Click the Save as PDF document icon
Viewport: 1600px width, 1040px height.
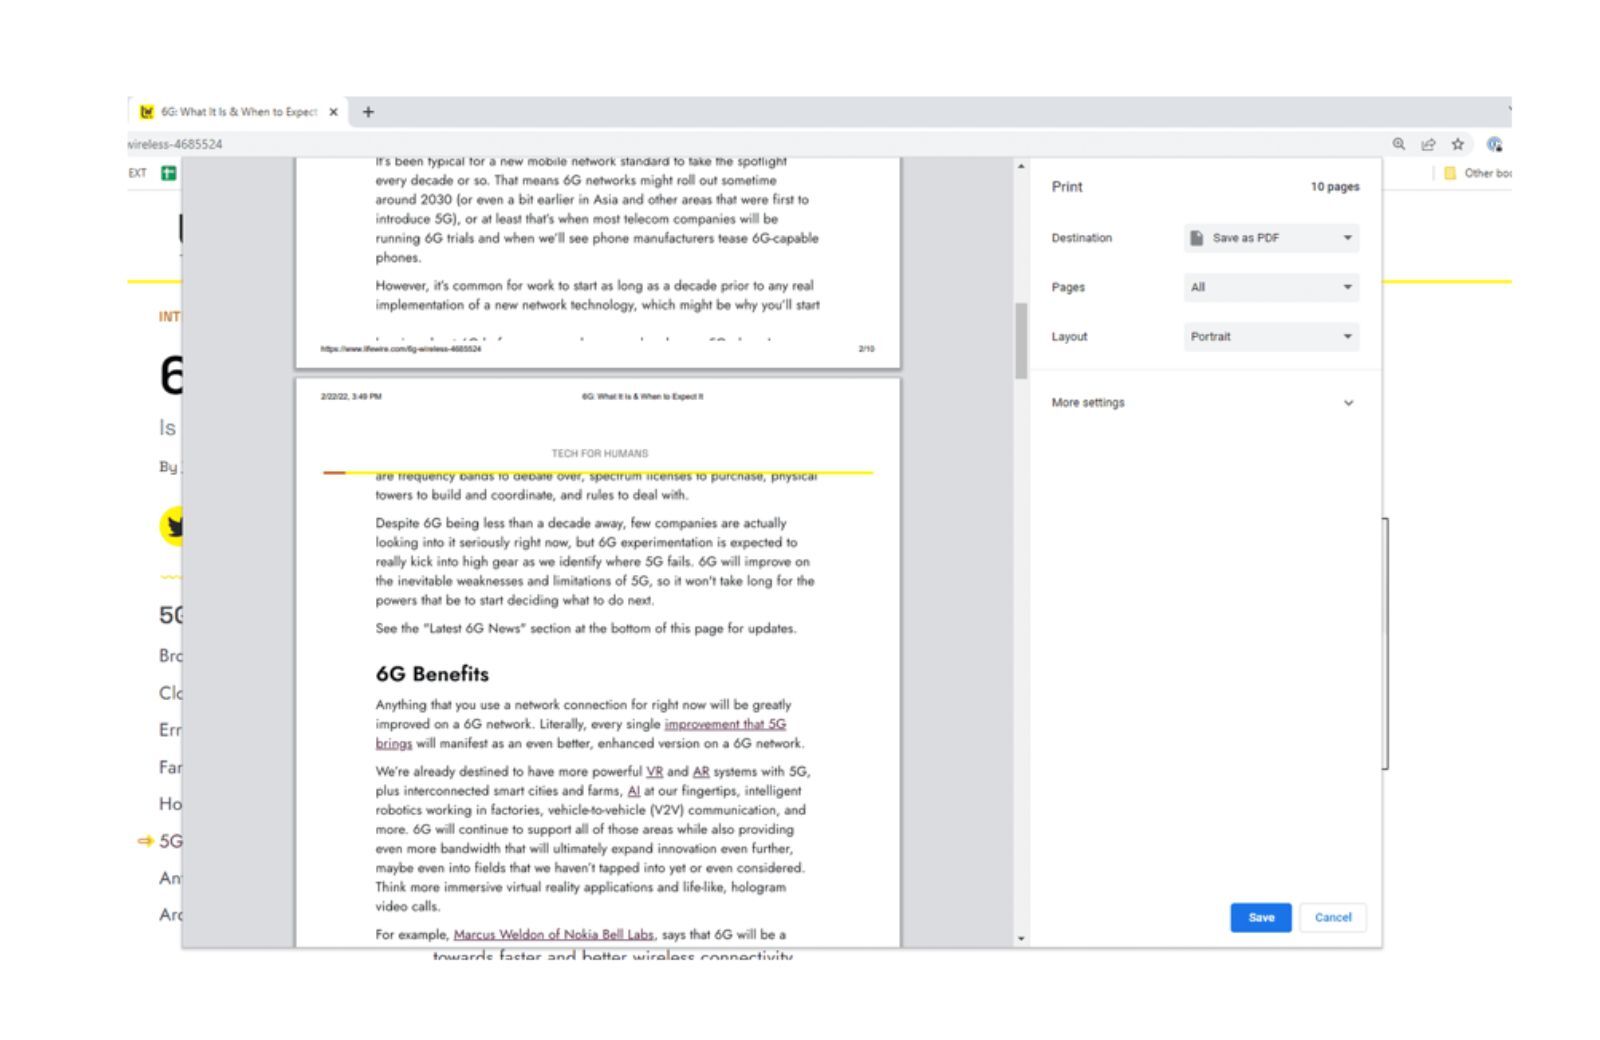coord(1197,238)
